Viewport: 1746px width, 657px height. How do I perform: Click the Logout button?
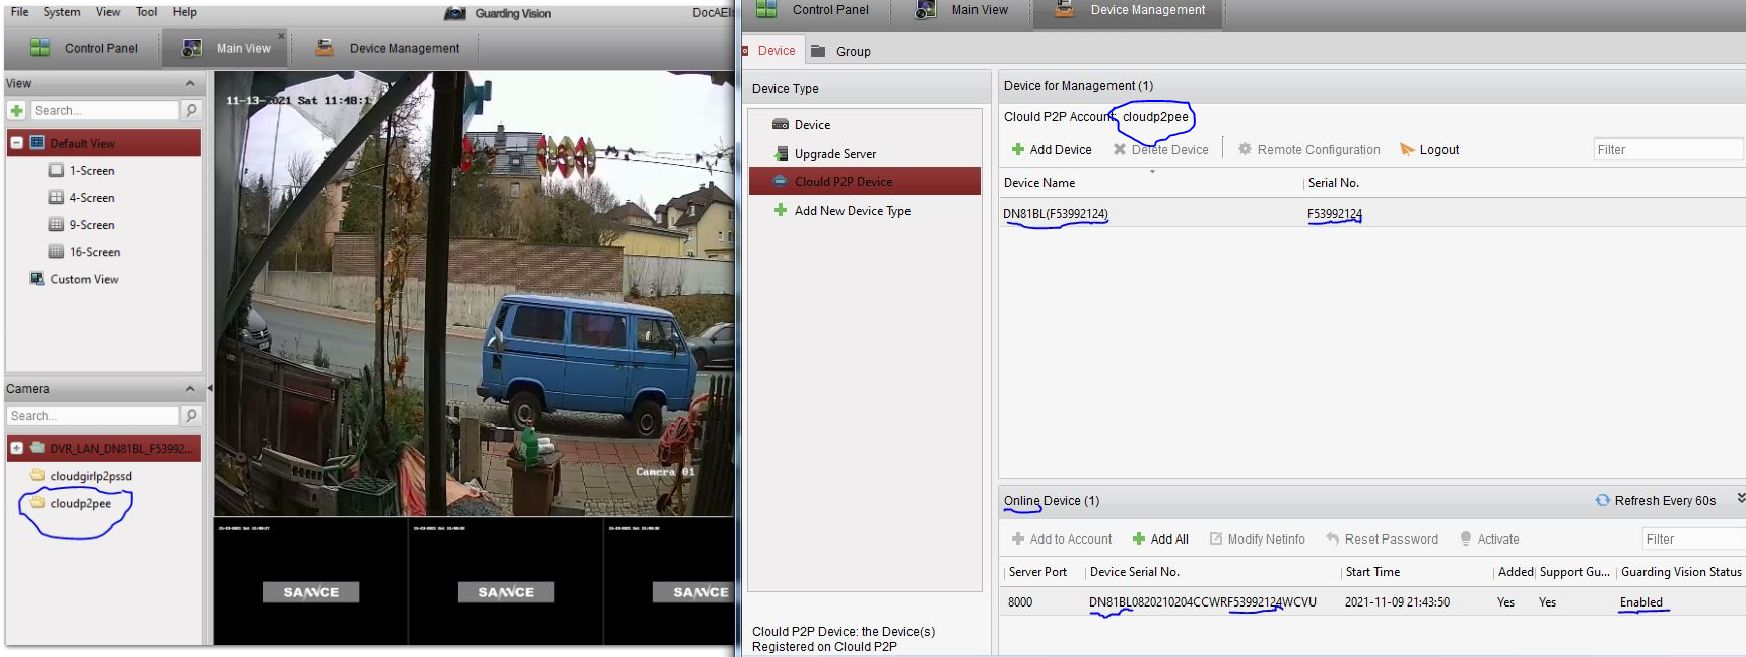pyautogui.click(x=1430, y=150)
